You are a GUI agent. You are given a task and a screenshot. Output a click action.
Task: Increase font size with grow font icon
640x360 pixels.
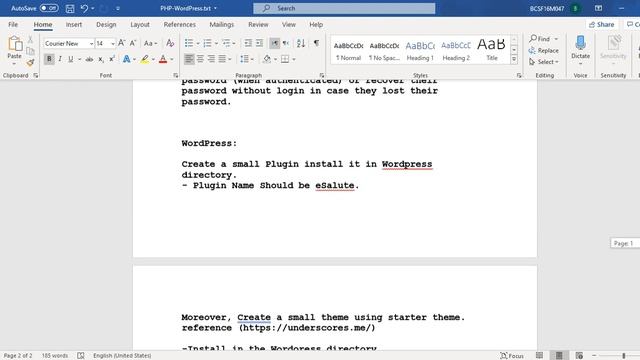[x=122, y=43]
